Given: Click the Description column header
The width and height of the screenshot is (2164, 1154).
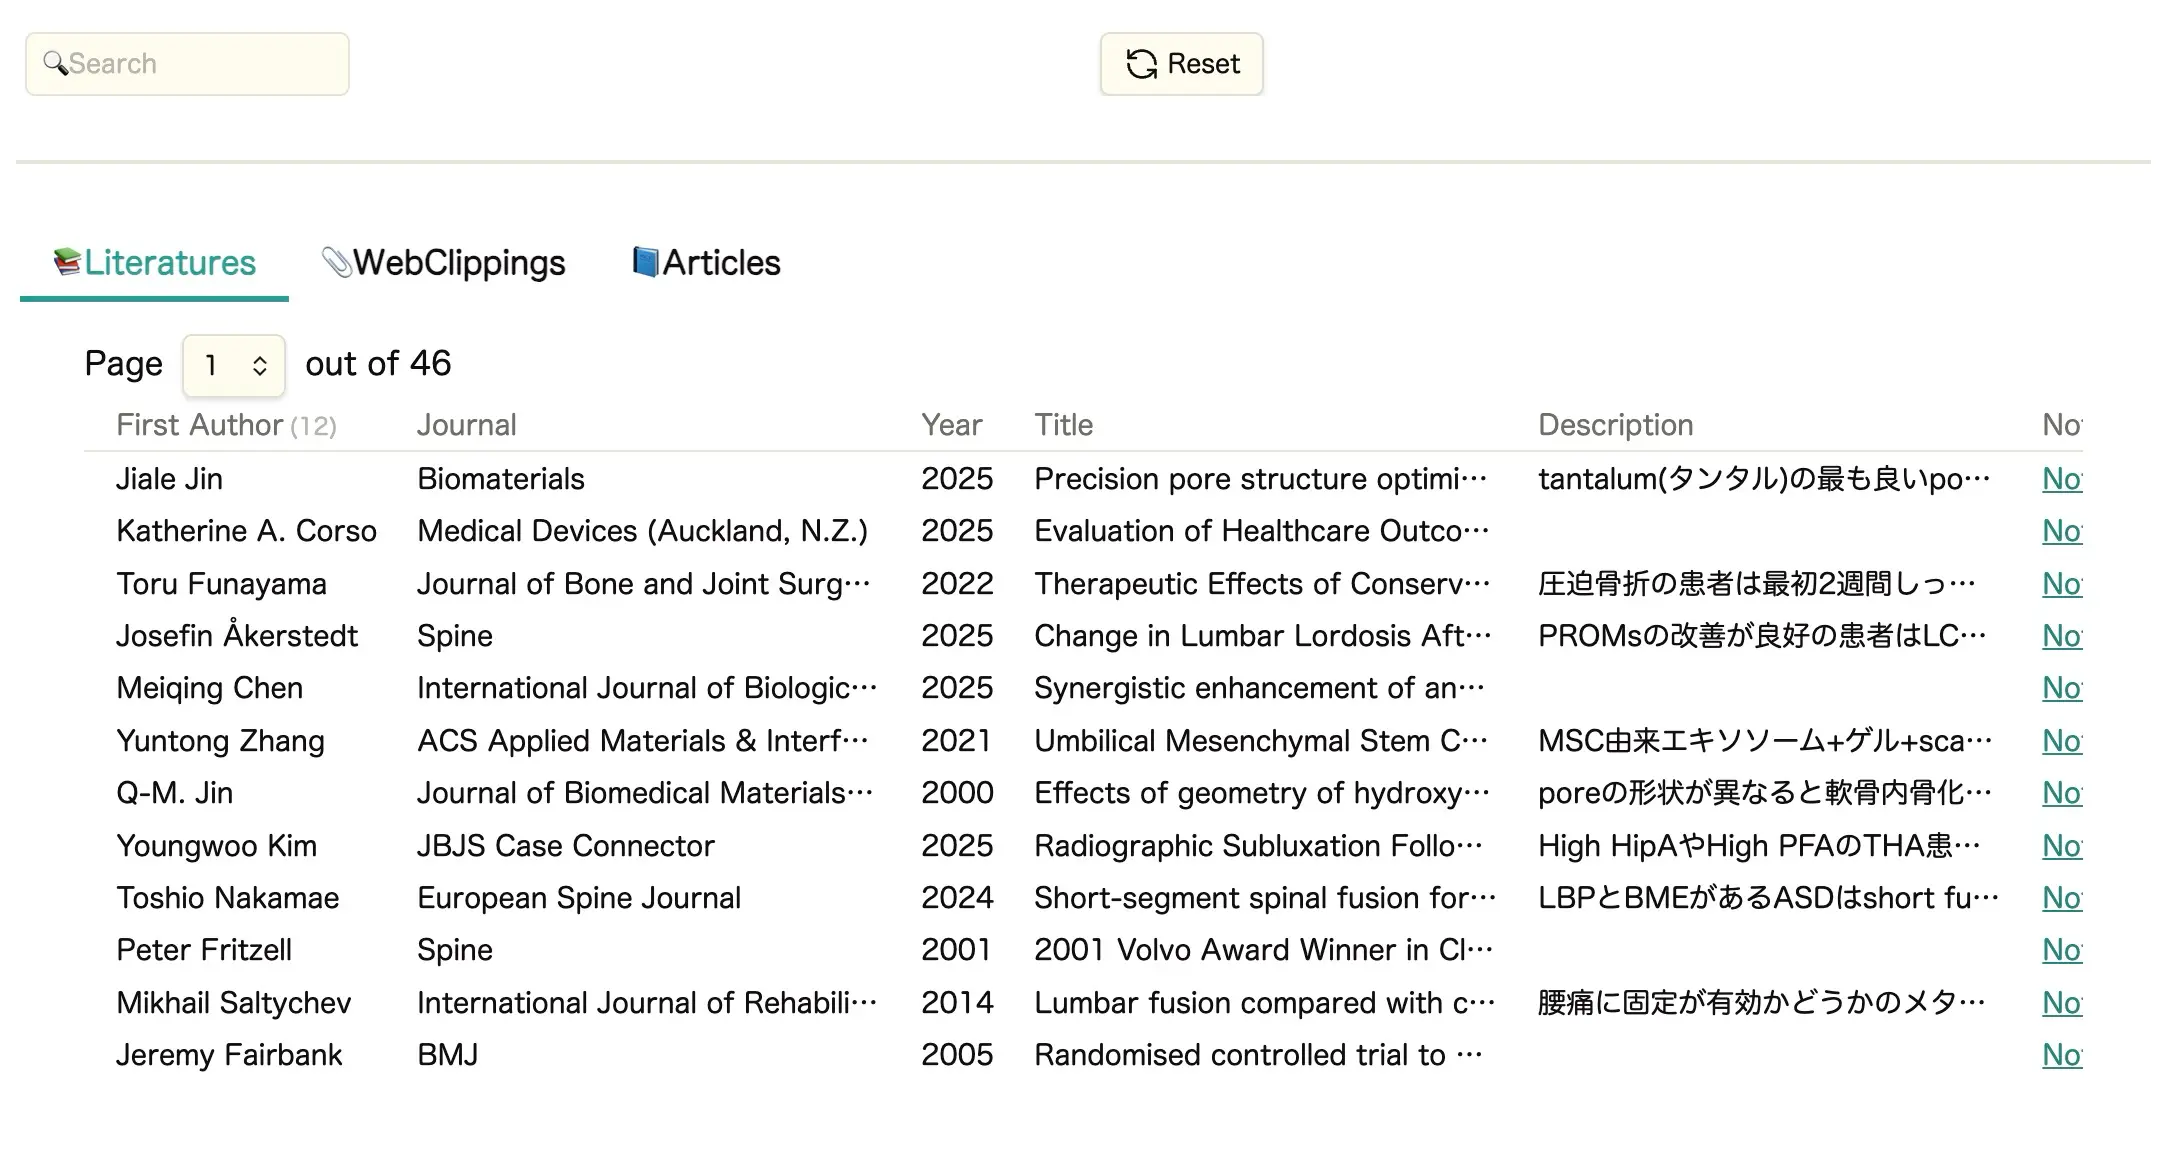Looking at the screenshot, I should pyautogui.click(x=1615, y=425).
